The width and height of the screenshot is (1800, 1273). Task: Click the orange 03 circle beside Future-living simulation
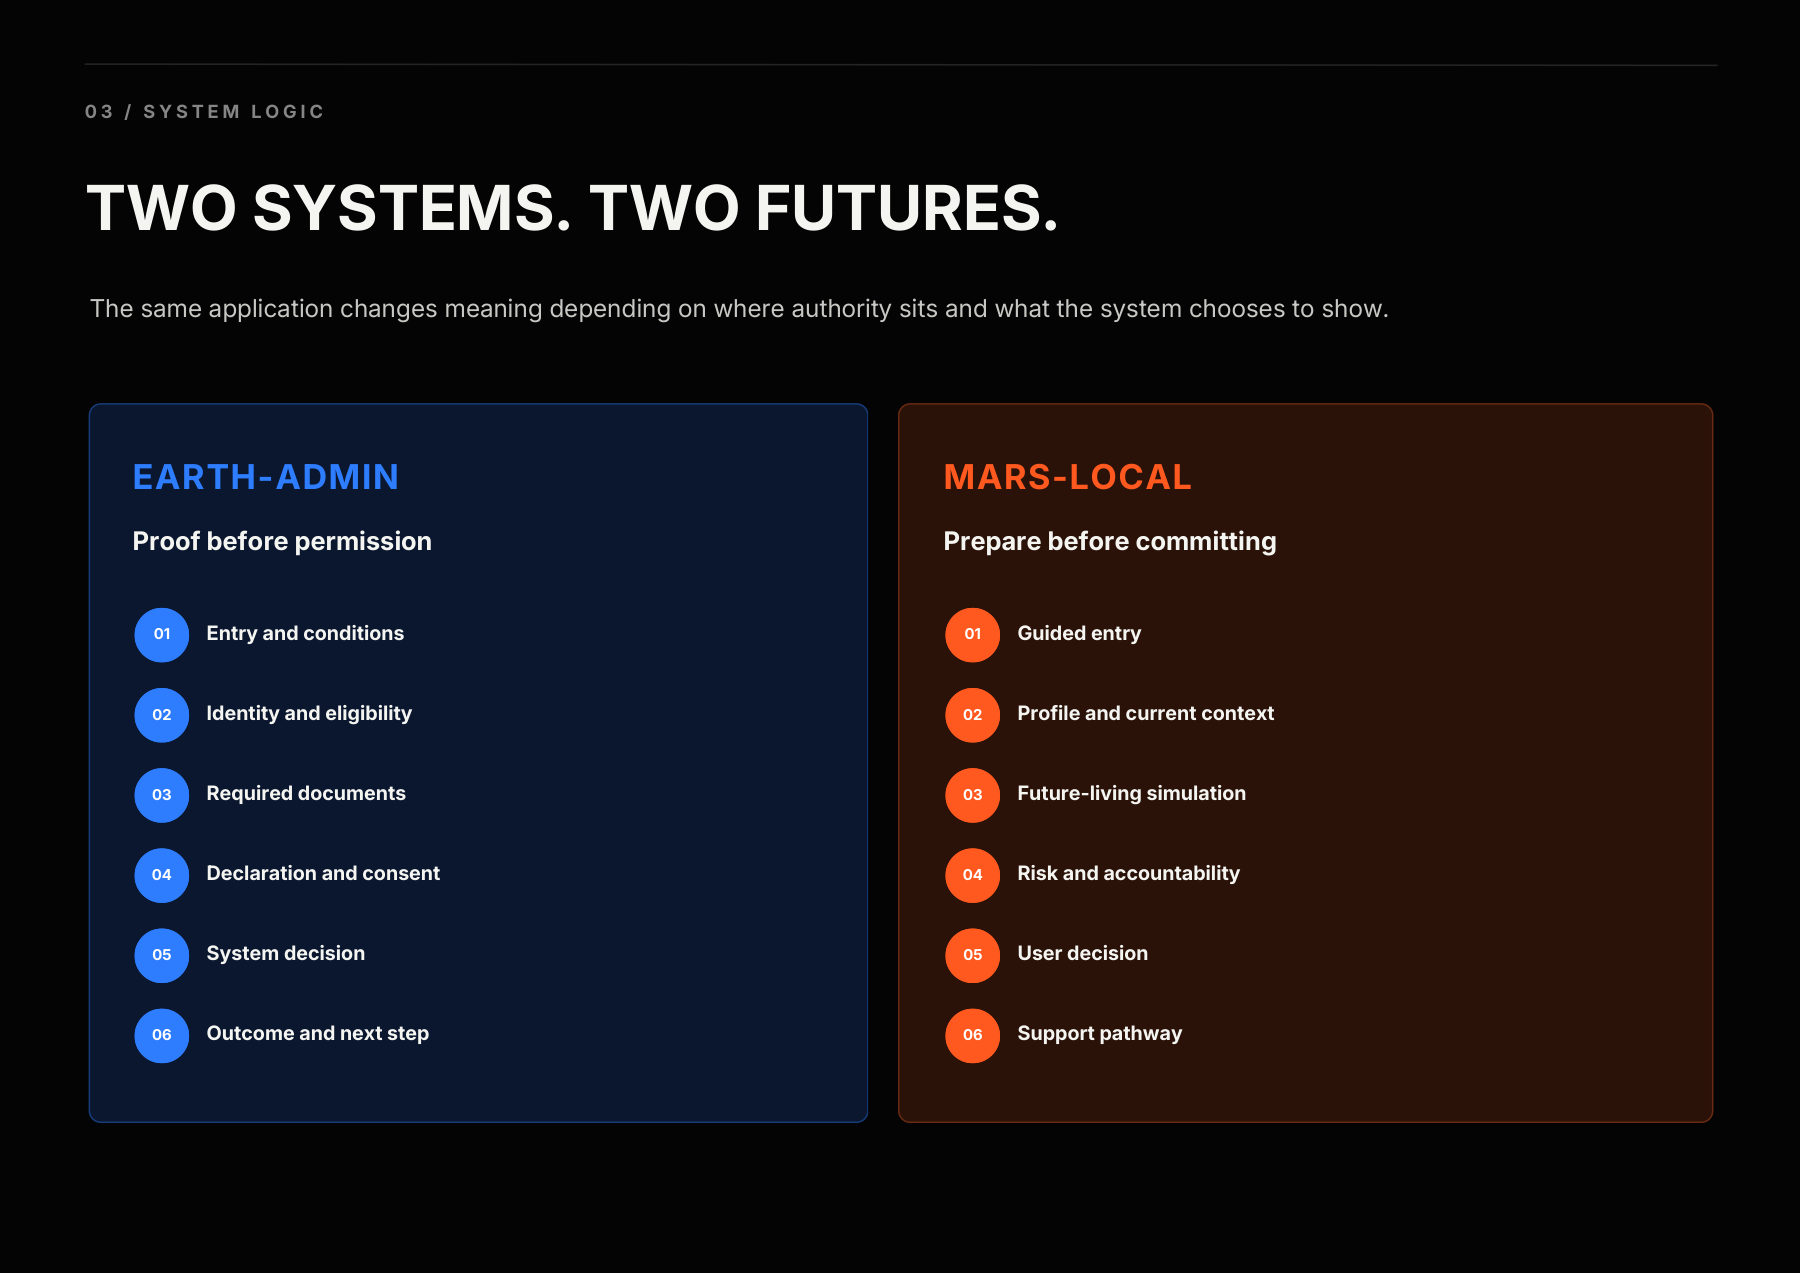973,794
